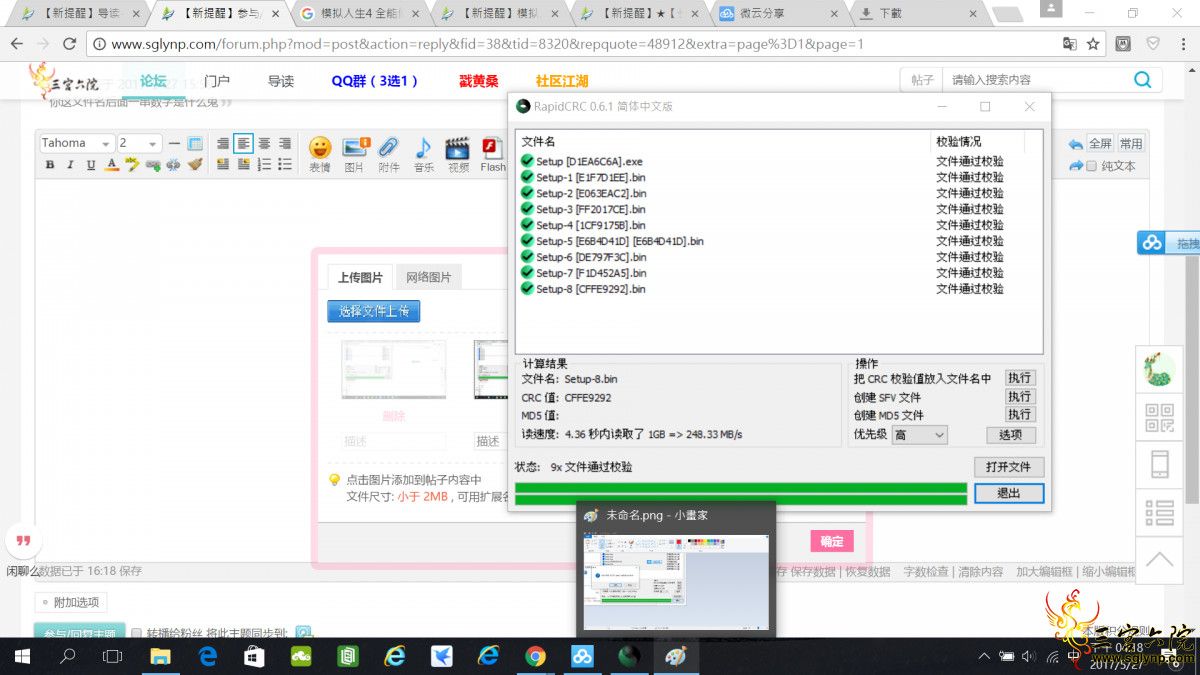This screenshot has height=675, width=1200.
Task: Click the QR code sidebar icon
Action: pos(1159,416)
